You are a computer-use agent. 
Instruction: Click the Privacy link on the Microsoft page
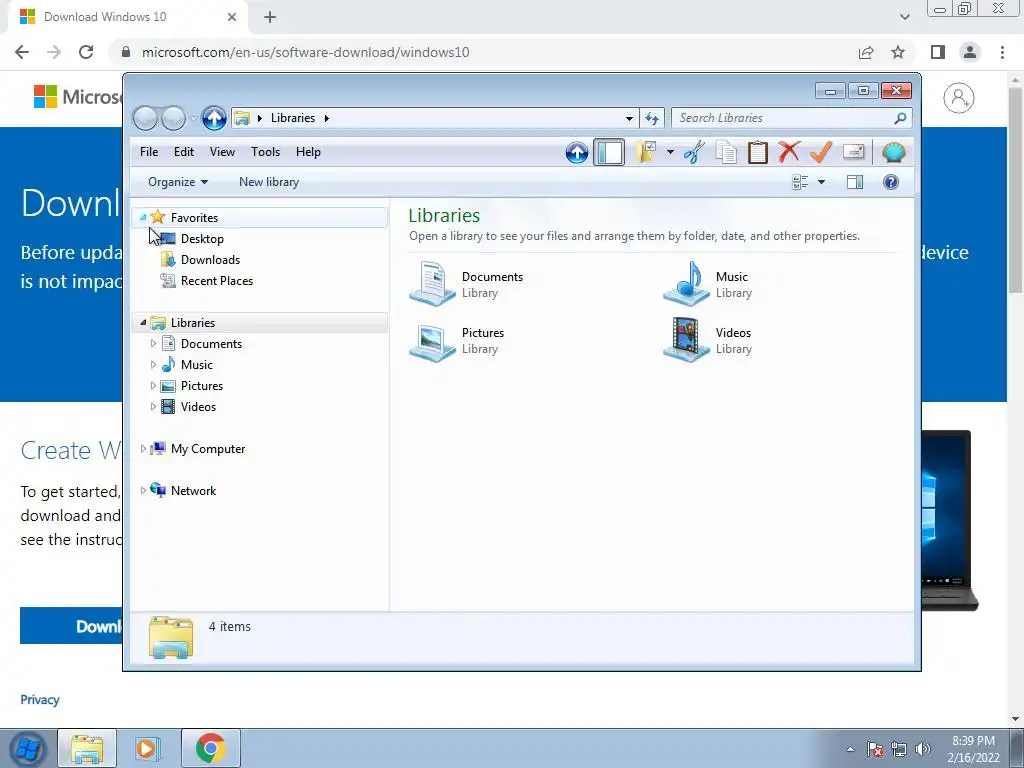[x=40, y=699]
